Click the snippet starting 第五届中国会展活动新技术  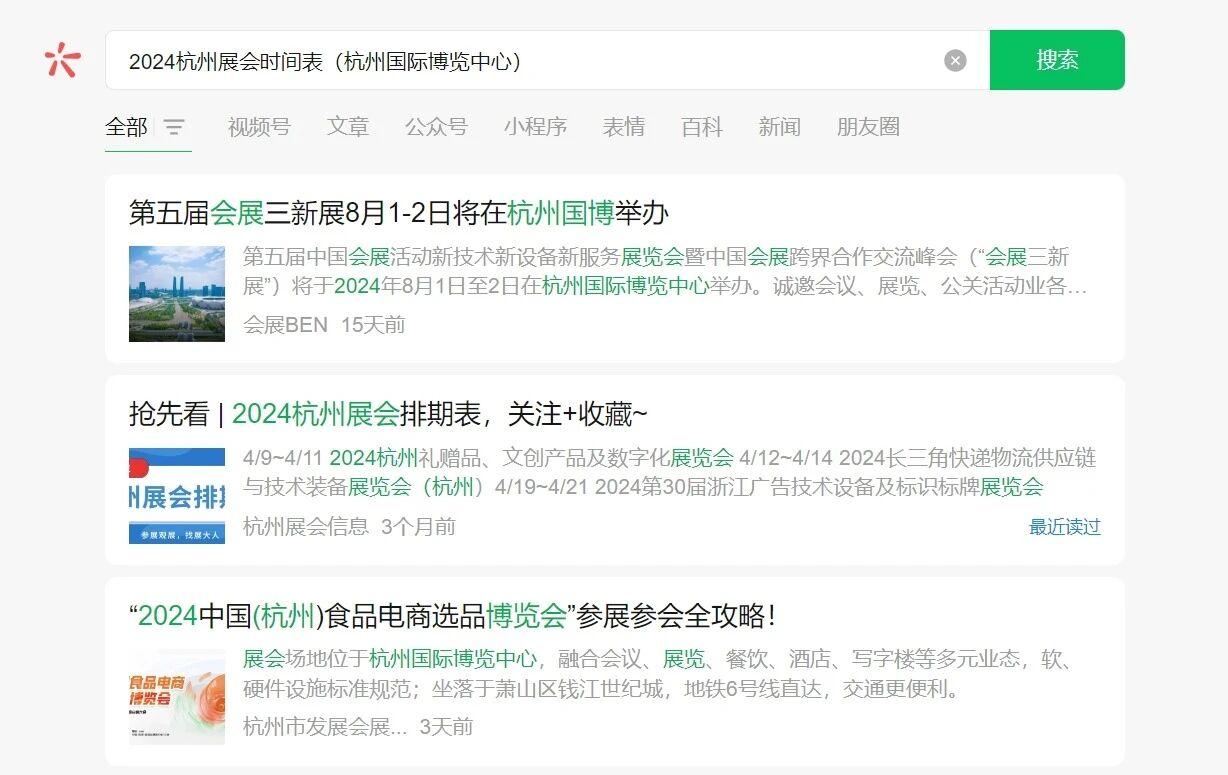(665, 272)
